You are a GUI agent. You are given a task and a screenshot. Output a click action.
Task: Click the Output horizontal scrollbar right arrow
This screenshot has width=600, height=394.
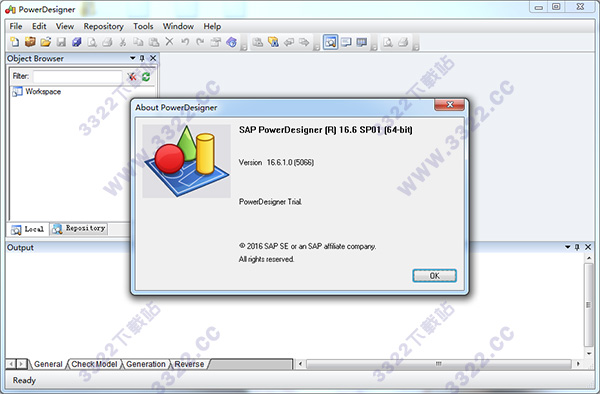tap(577, 364)
